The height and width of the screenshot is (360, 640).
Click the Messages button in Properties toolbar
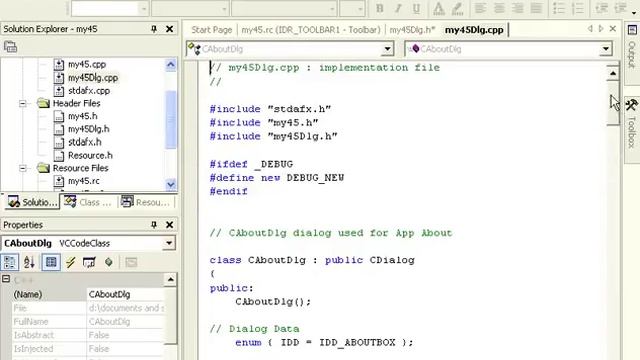coord(89,262)
